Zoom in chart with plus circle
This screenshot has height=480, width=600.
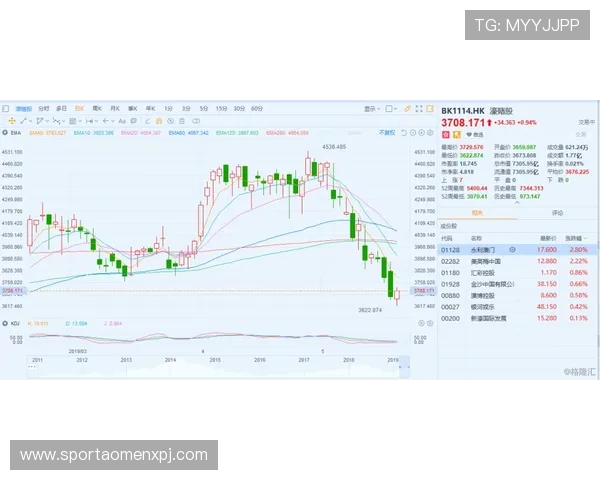(x=421, y=133)
